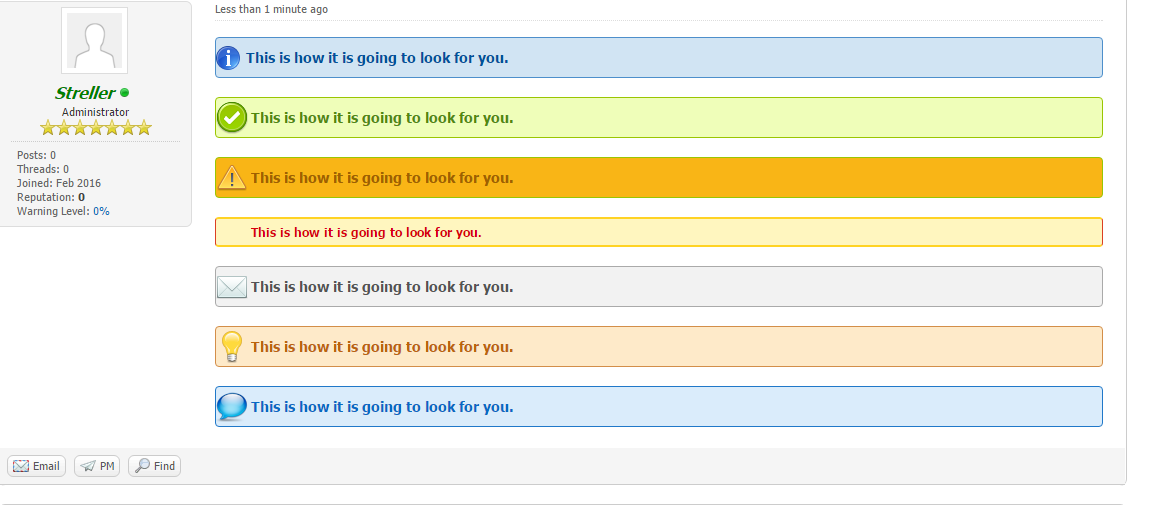This screenshot has height=505, width=1153.
Task: Click the yellow lightbulb tip icon
Action: (232, 346)
